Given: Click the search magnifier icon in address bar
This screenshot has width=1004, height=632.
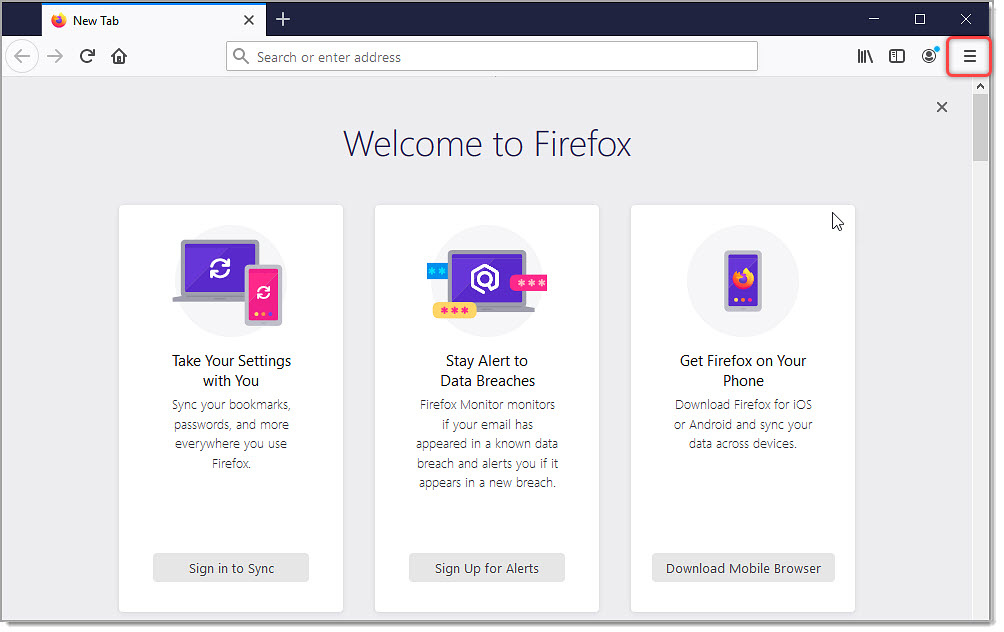Looking at the screenshot, I should (x=241, y=56).
